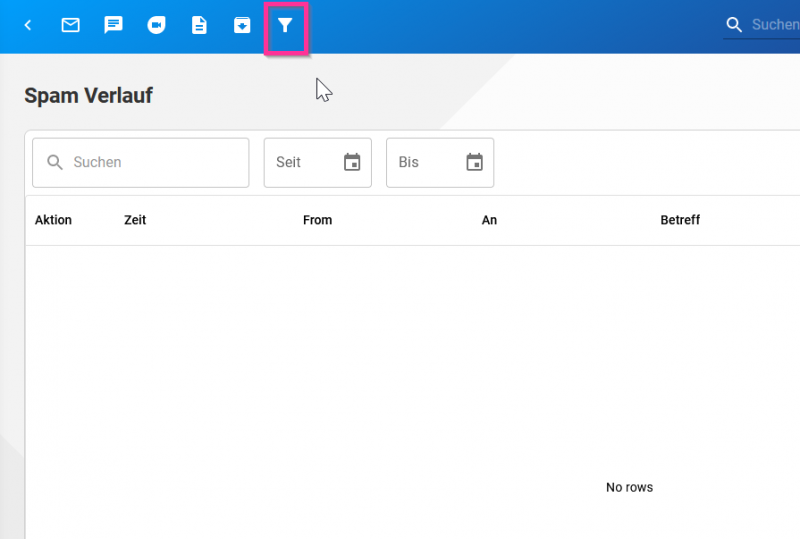The height and width of the screenshot is (539, 800).
Task: Open the calendar picker for Bis
Action: tap(475, 162)
